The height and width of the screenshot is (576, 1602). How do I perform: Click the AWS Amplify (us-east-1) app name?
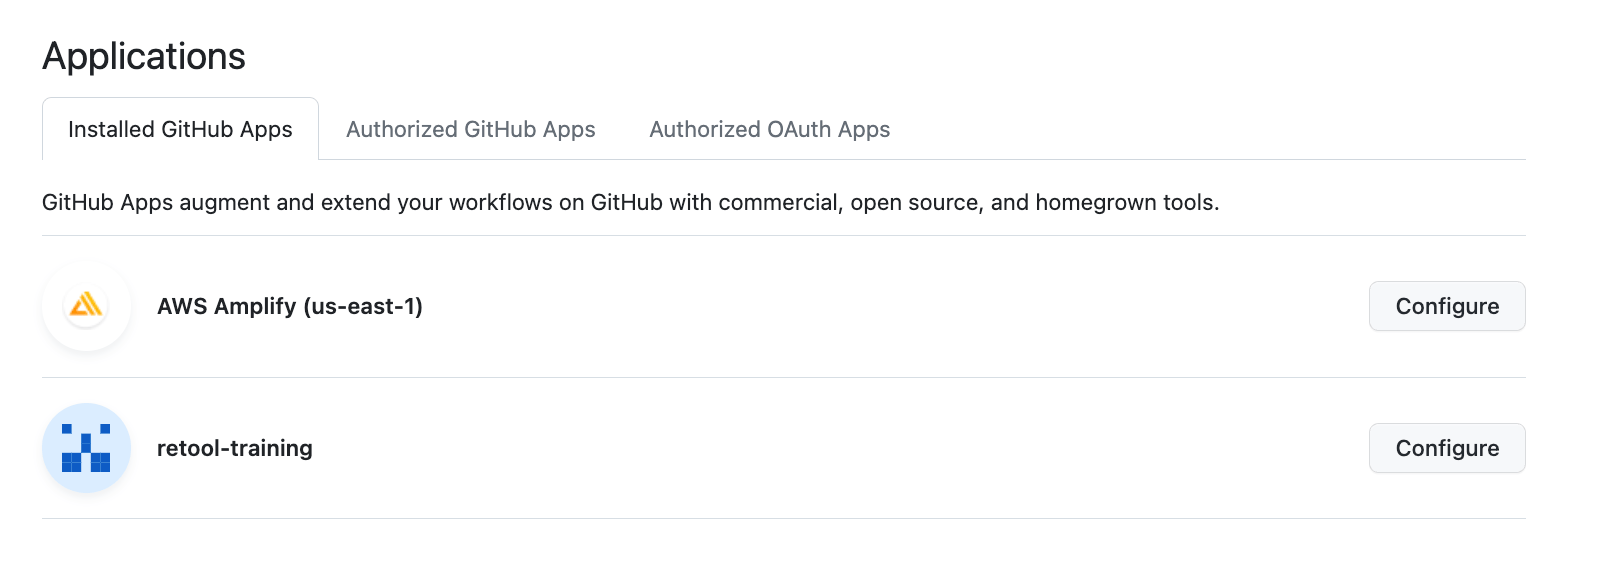(x=290, y=306)
